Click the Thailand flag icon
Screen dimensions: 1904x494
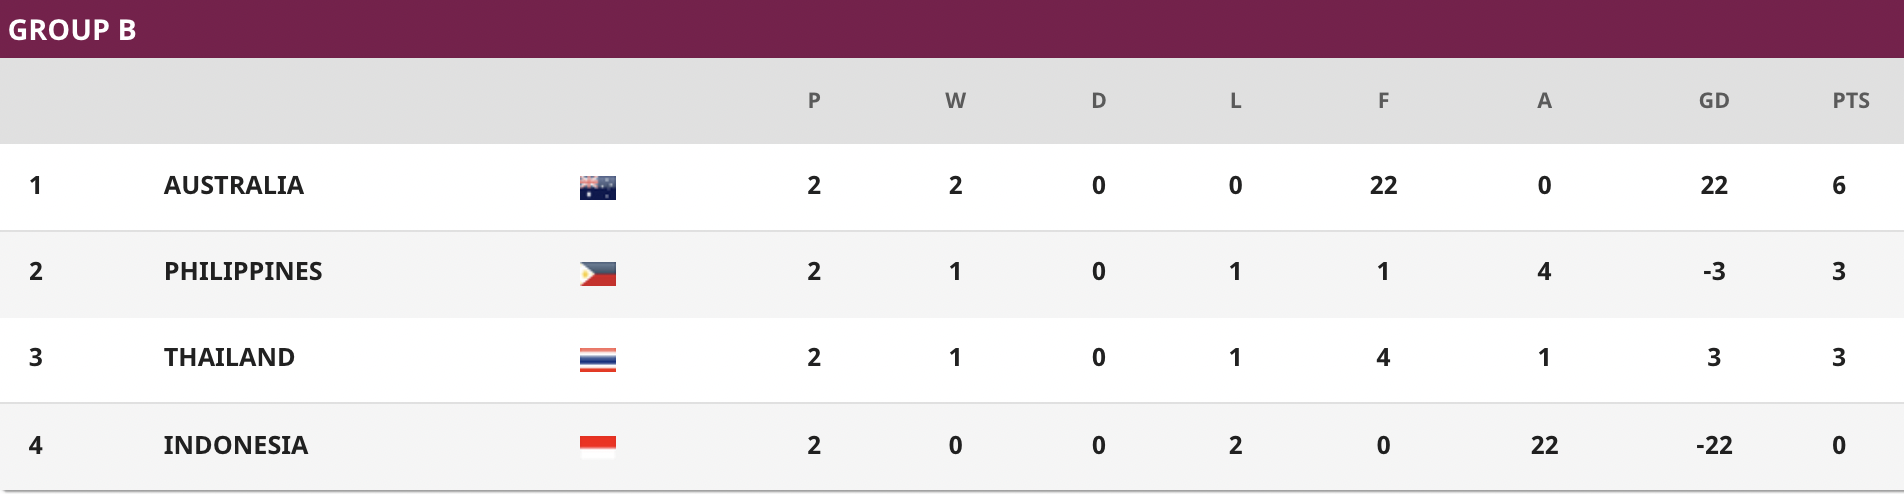[598, 360]
